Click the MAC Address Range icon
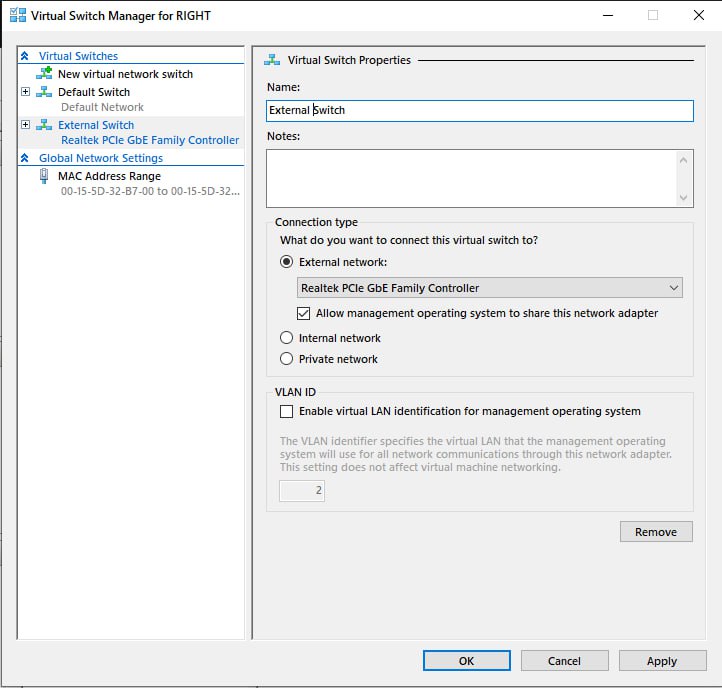 click(x=44, y=176)
